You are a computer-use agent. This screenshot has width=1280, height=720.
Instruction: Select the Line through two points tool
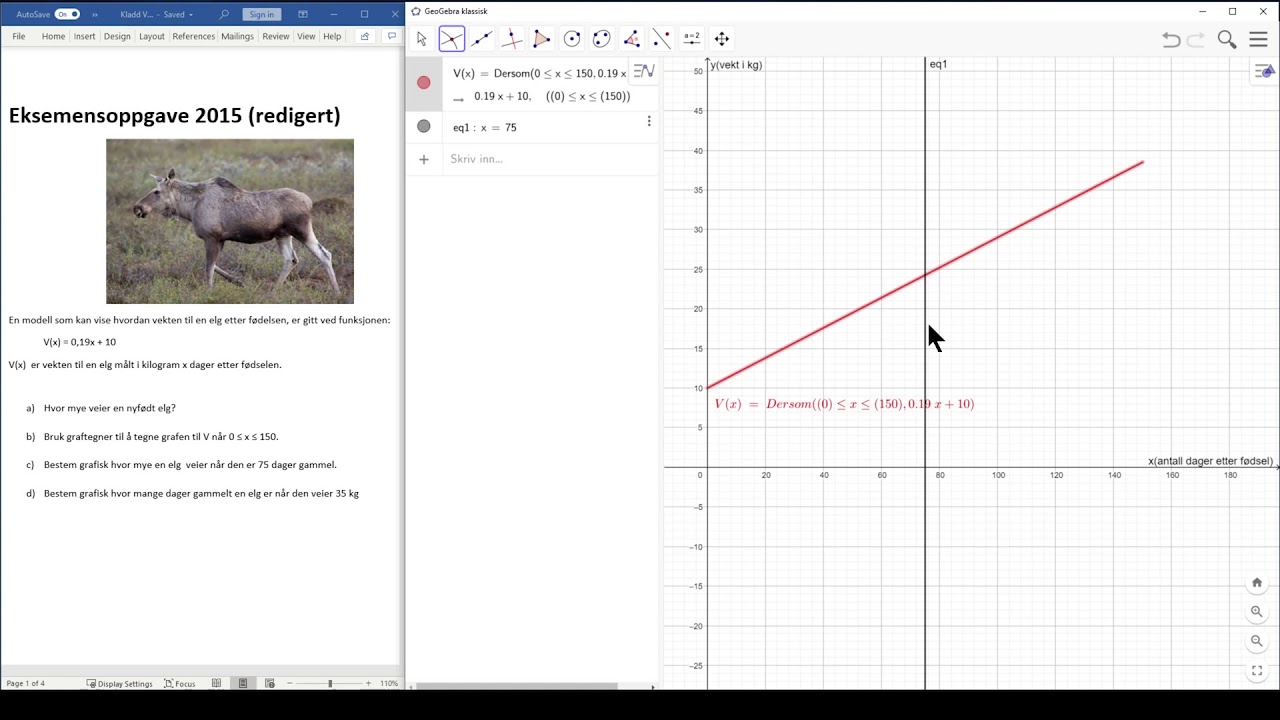[482, 39]
